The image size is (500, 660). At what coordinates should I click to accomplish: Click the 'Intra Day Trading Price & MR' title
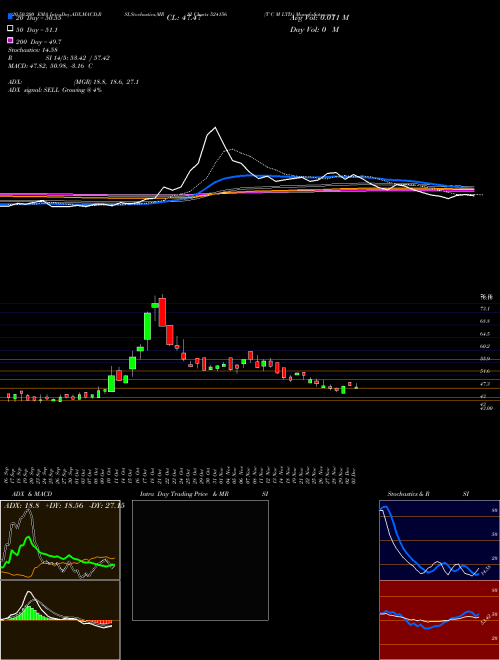tap(184, 494)
